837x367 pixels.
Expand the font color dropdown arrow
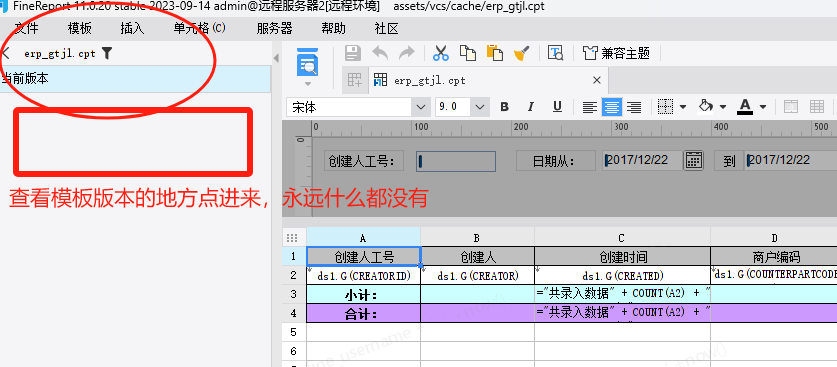pos(763,107)
